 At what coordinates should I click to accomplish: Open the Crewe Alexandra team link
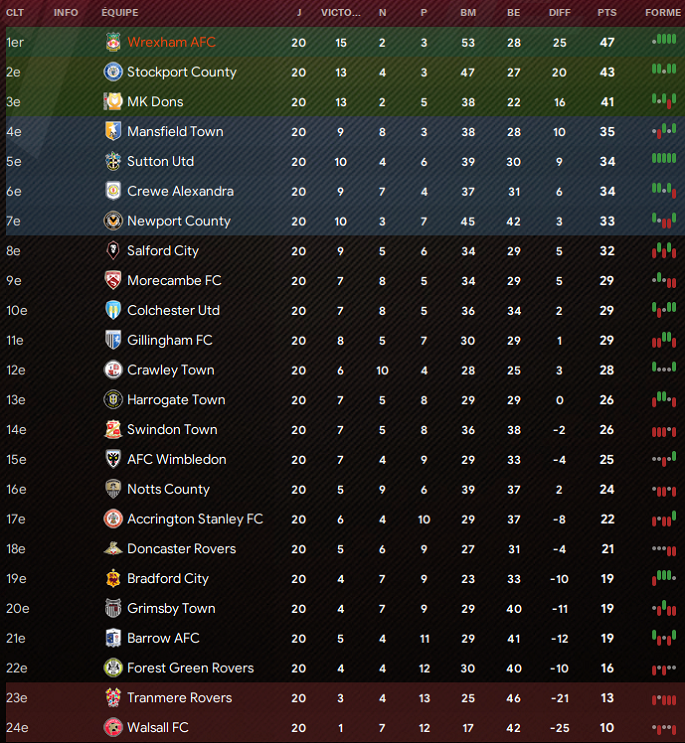coord(180,191)
